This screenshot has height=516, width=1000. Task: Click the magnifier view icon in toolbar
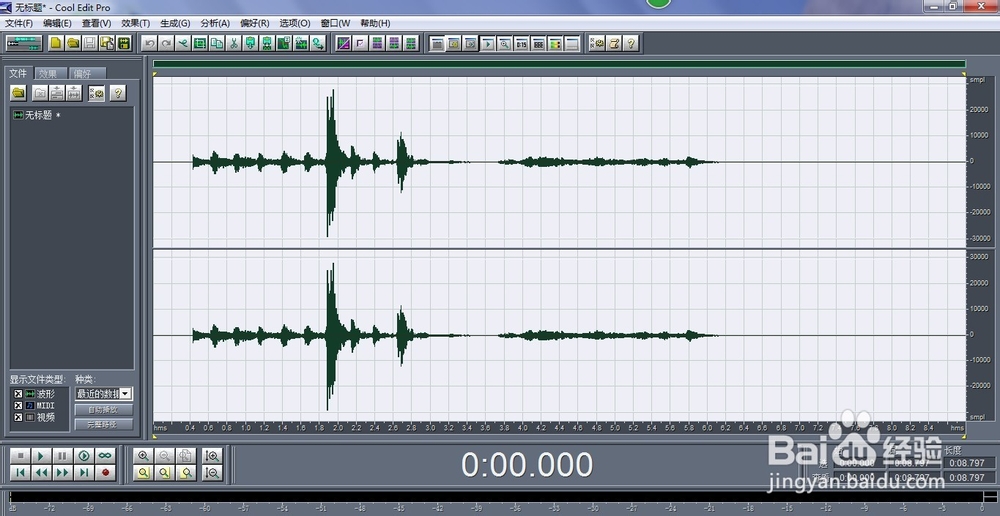(504, 43)
